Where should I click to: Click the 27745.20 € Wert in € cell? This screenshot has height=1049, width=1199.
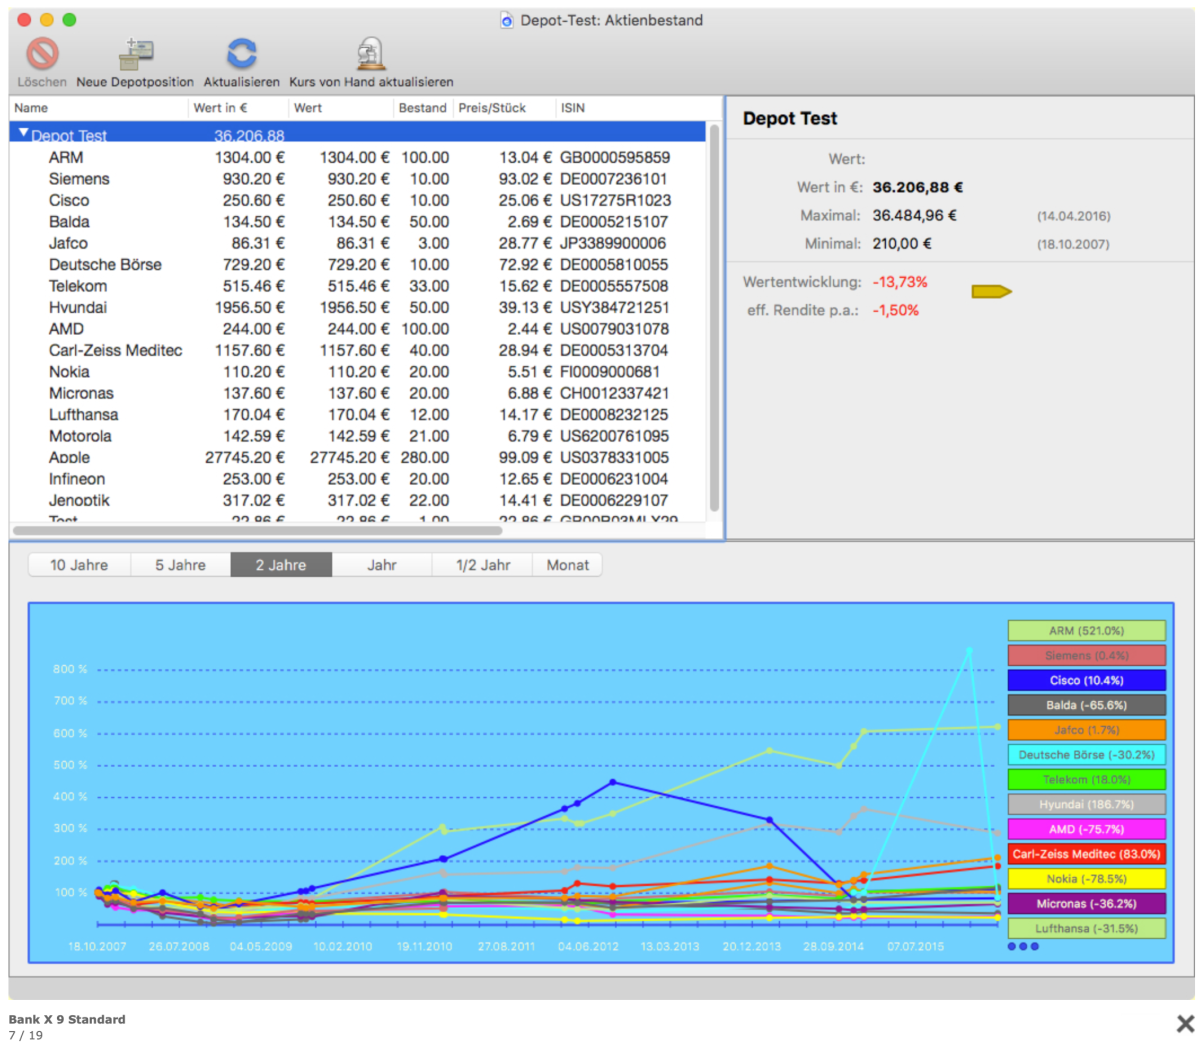tap(245, 457)
